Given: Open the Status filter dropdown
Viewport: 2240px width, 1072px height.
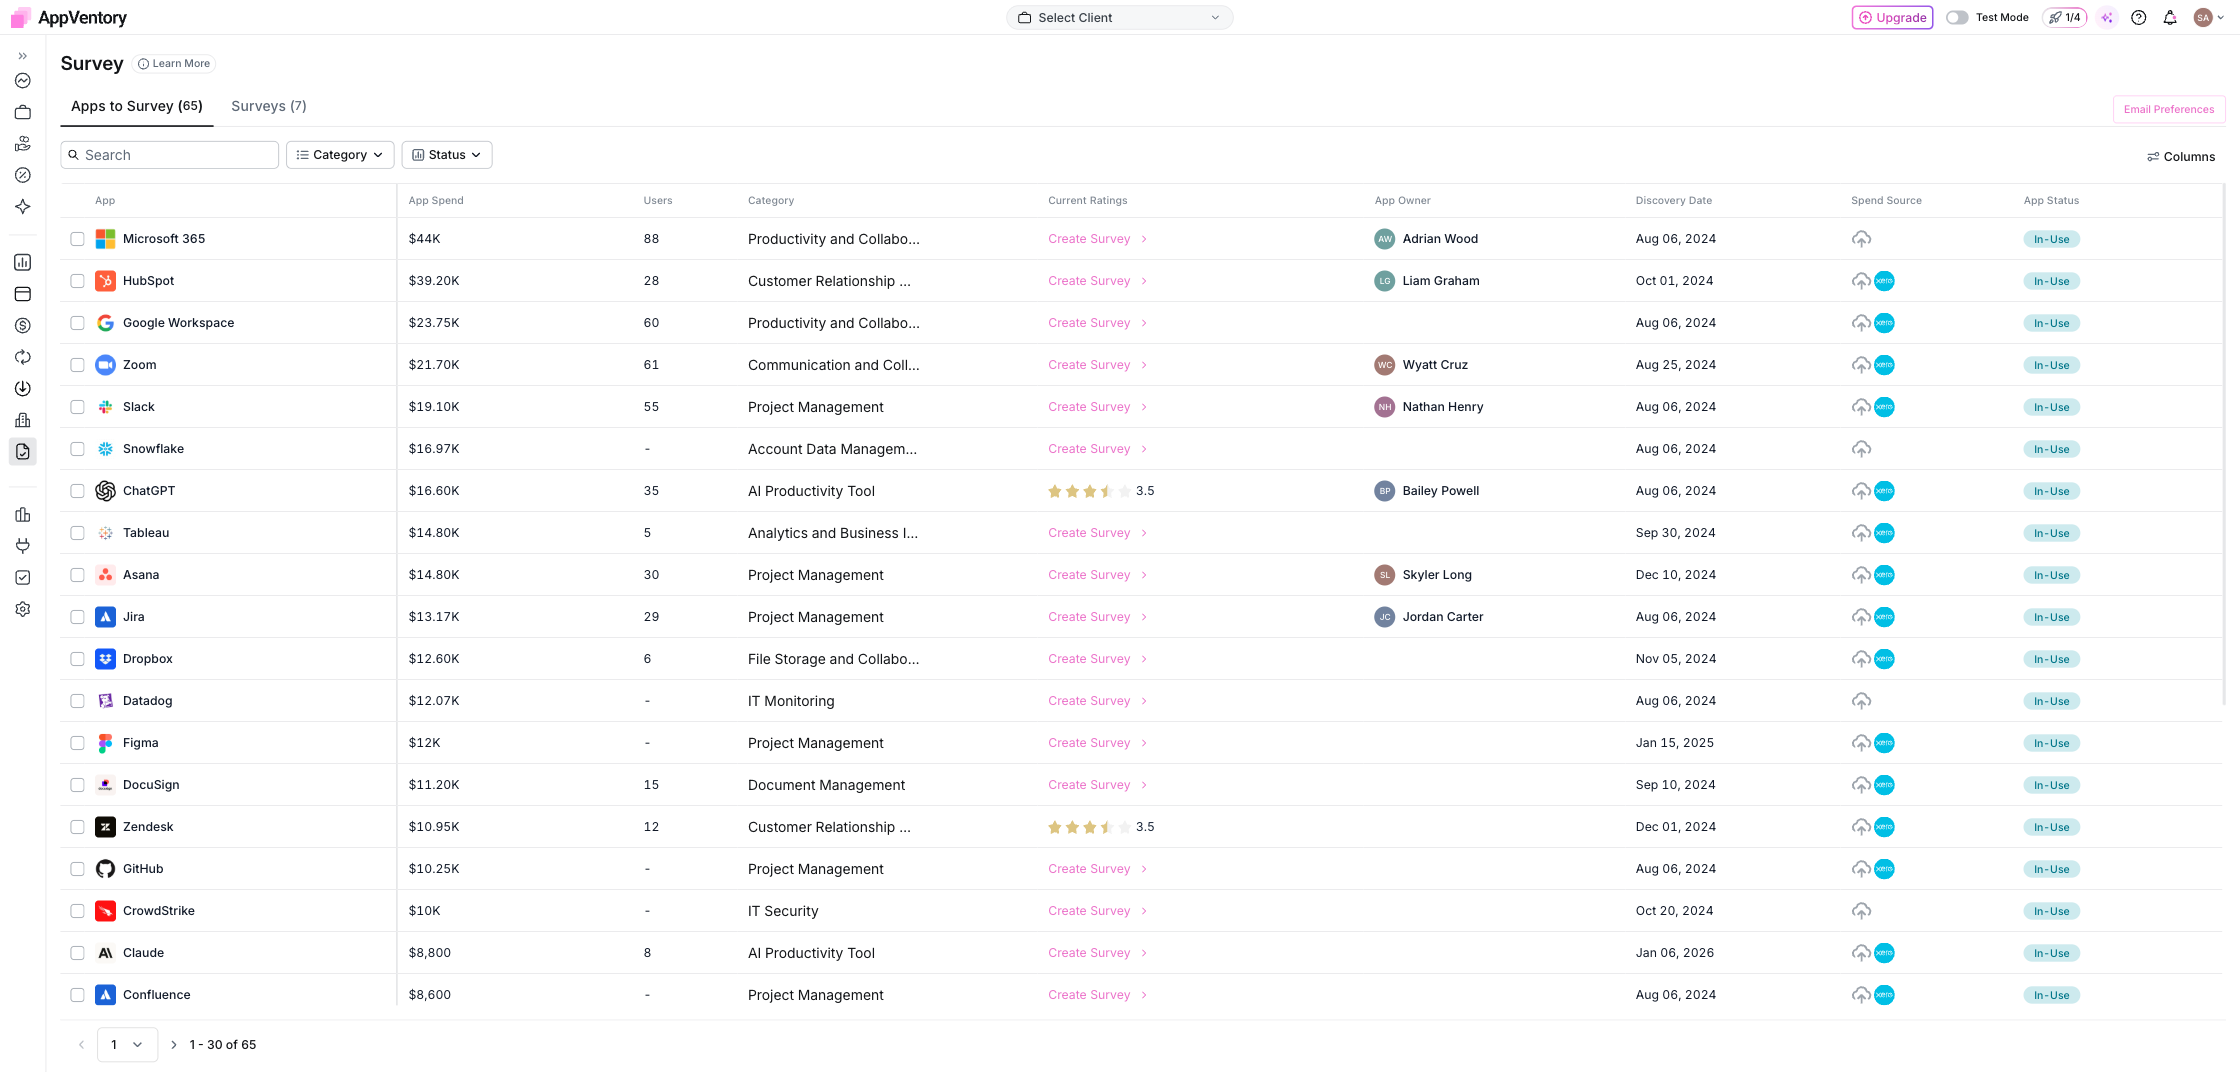Looking at the screenshot, I should (447, 155).
